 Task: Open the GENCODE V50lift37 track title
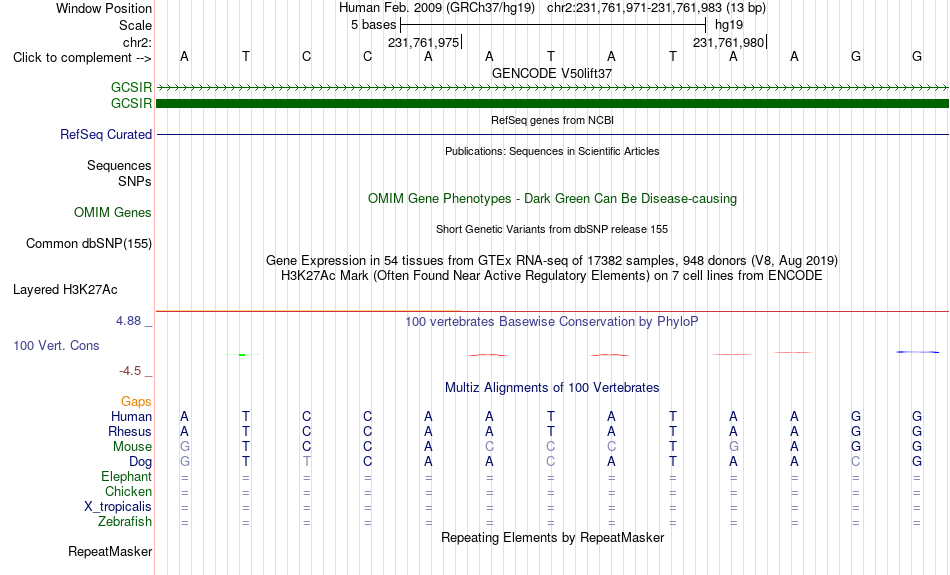coord(552,73)
